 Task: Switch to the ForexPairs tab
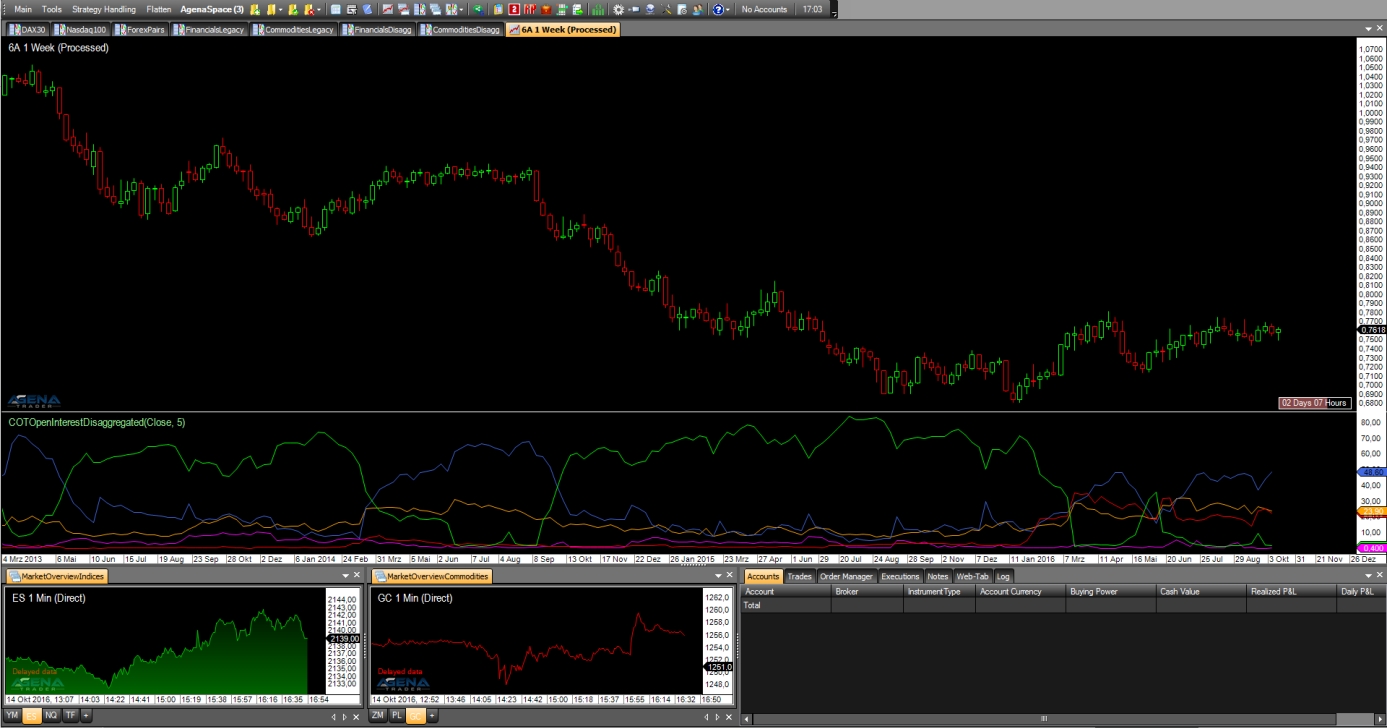pos(140,30)
